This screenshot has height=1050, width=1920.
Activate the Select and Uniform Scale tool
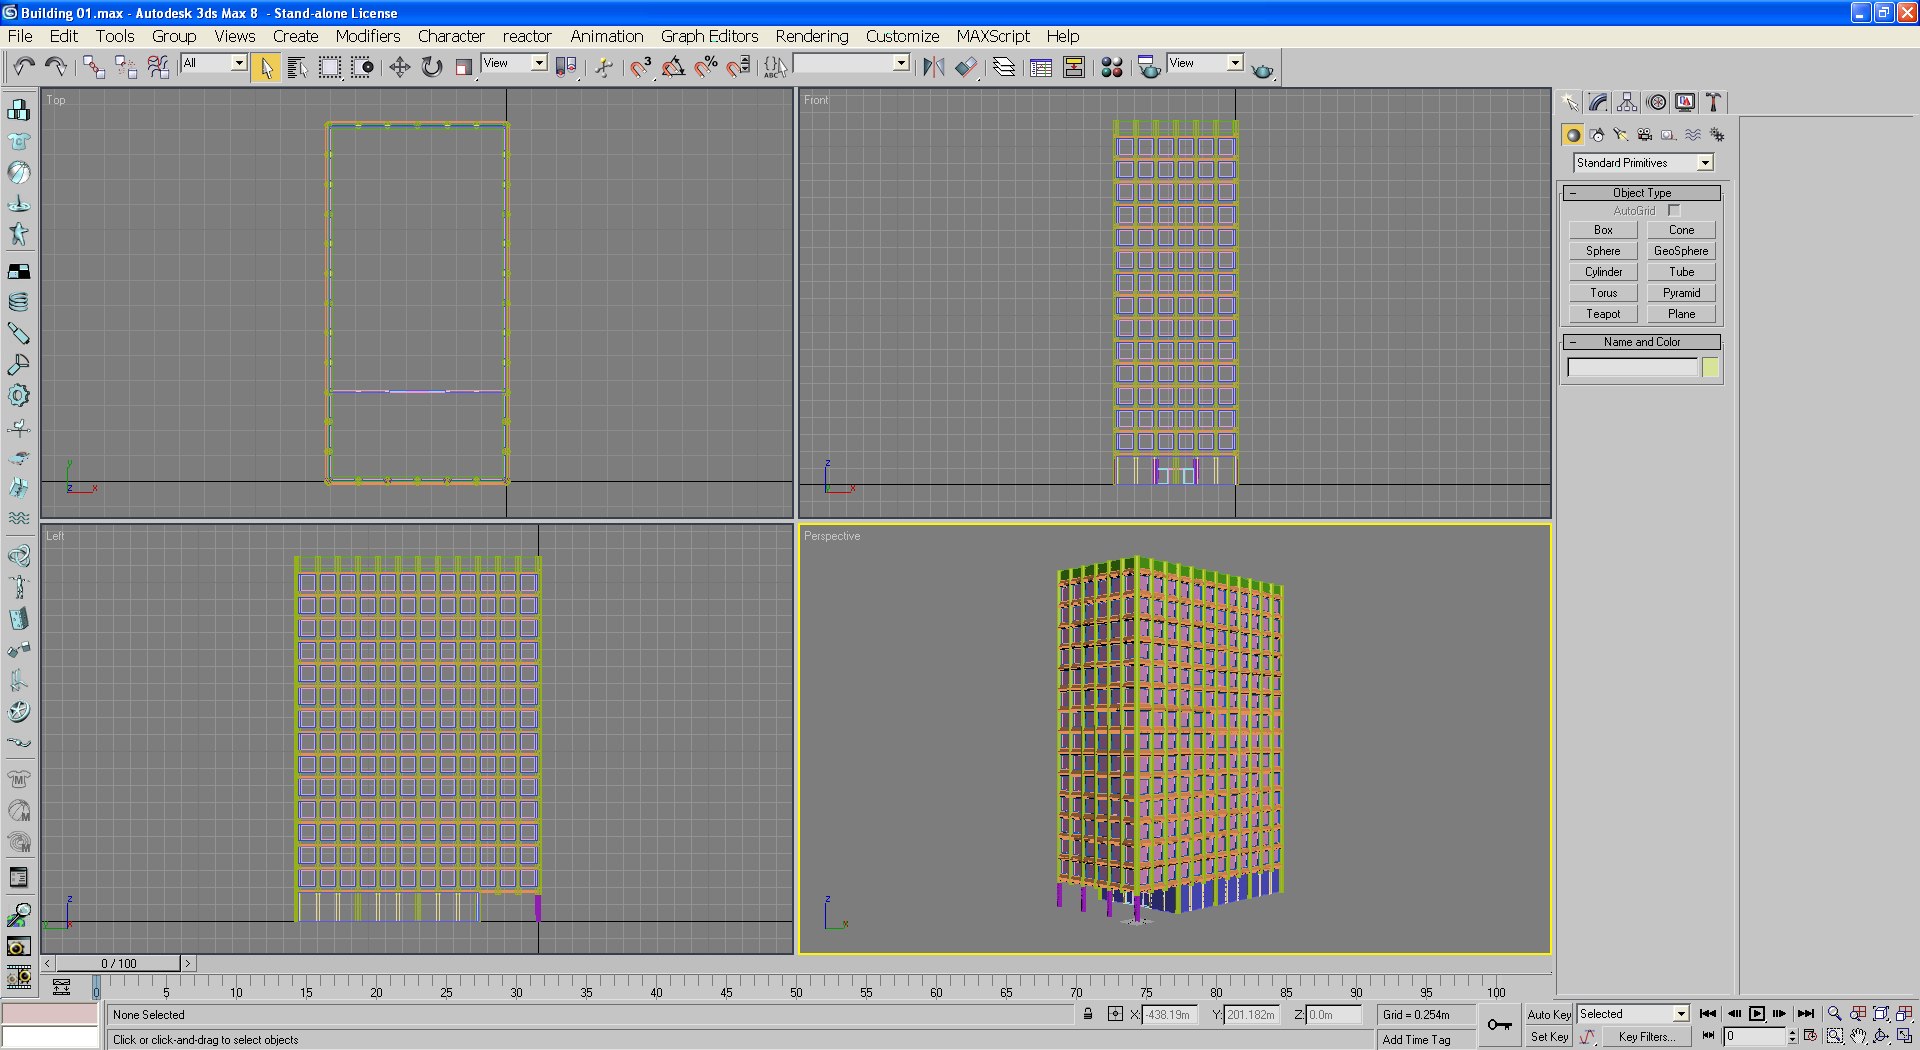pyautogui.click(x=464, y=67)
